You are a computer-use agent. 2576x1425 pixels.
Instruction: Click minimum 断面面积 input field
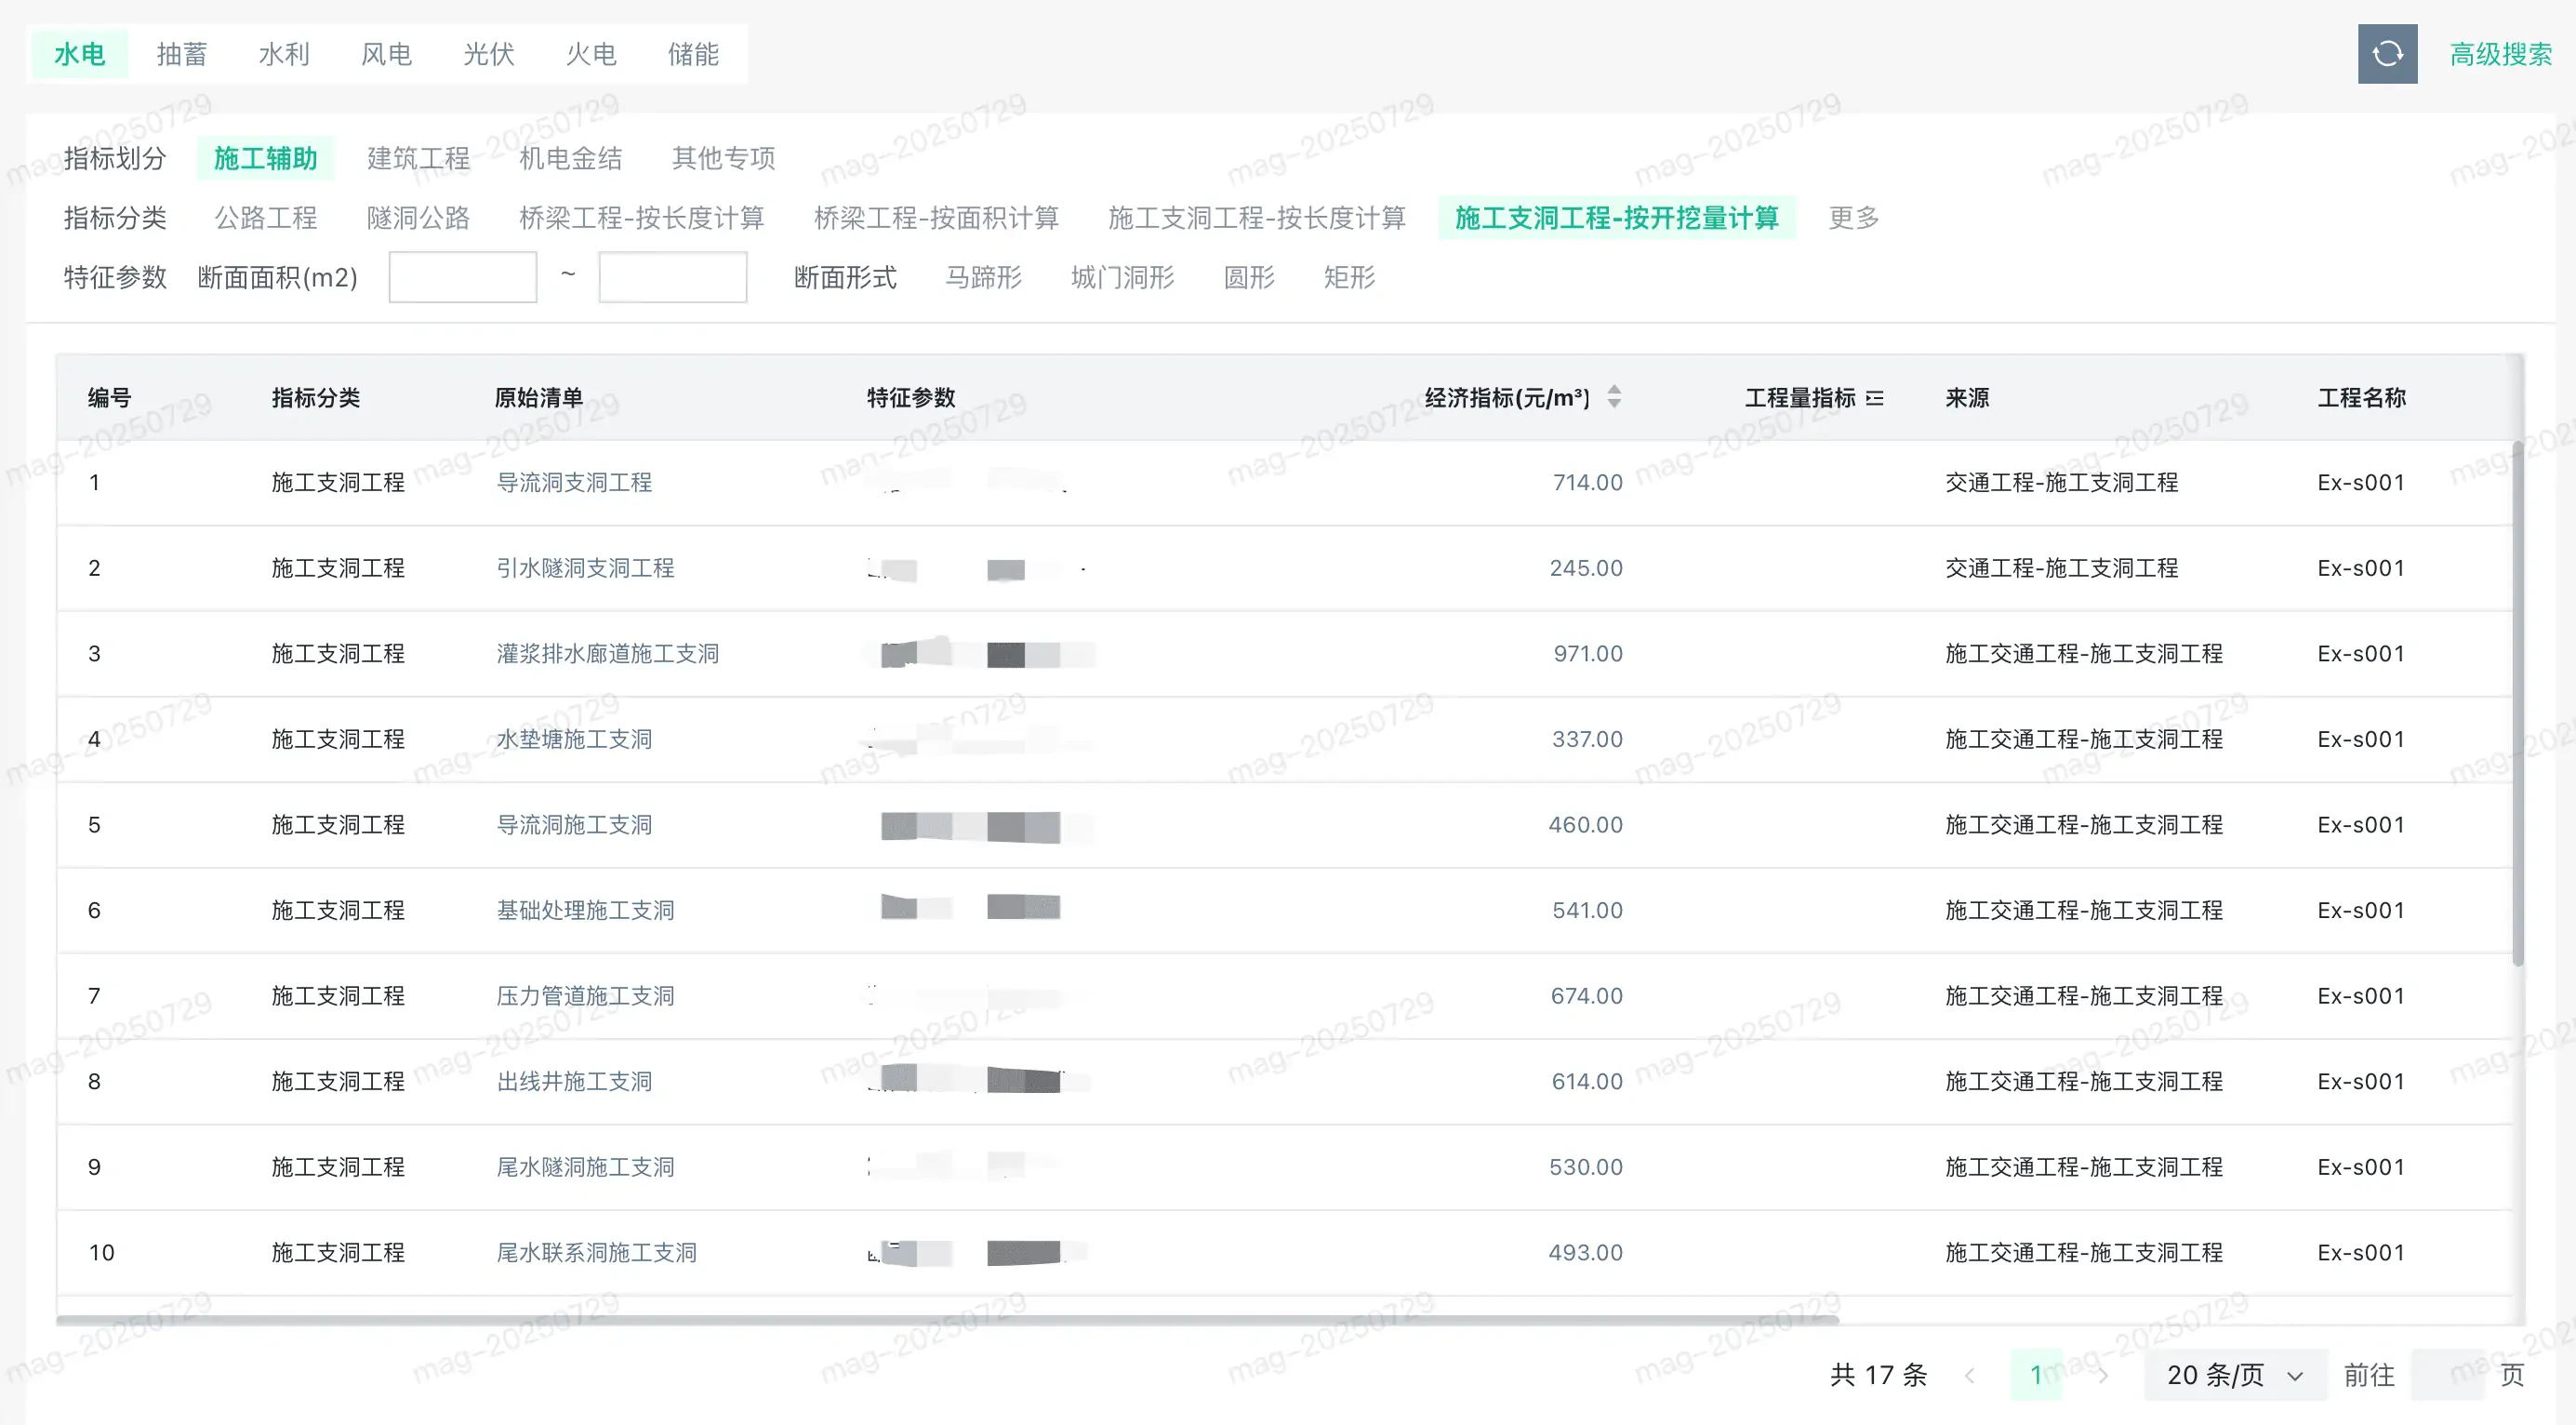coord(462,277)
